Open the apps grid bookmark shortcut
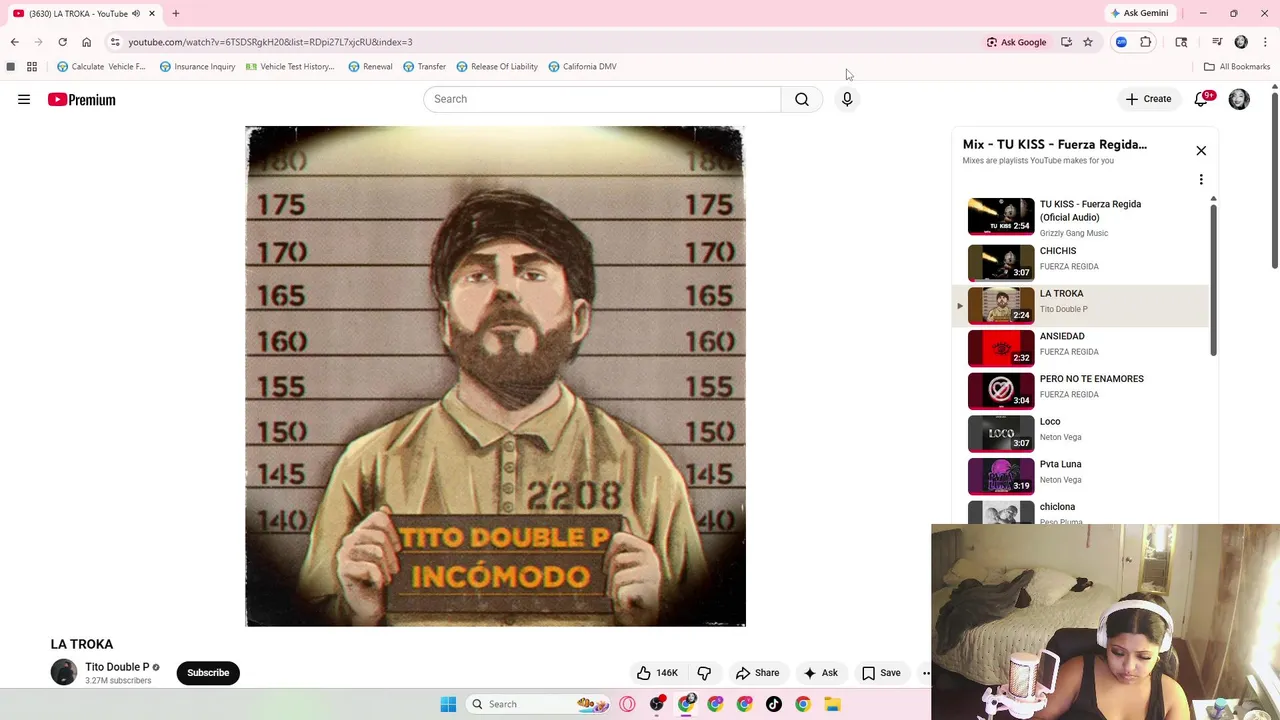Viewport: 1280px width, 720px height. click(x=32, y=67)
